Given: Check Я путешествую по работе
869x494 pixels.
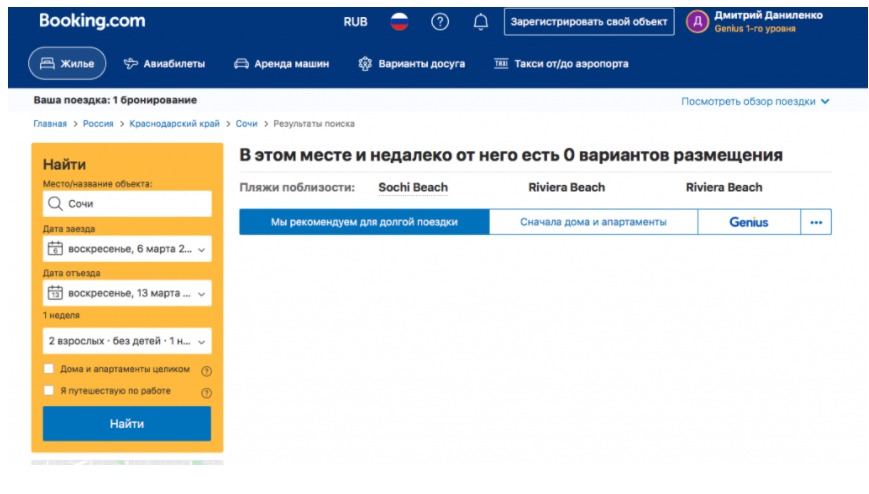Looking at the screenshot, I should pyautogui.click(x=49, y=390).
